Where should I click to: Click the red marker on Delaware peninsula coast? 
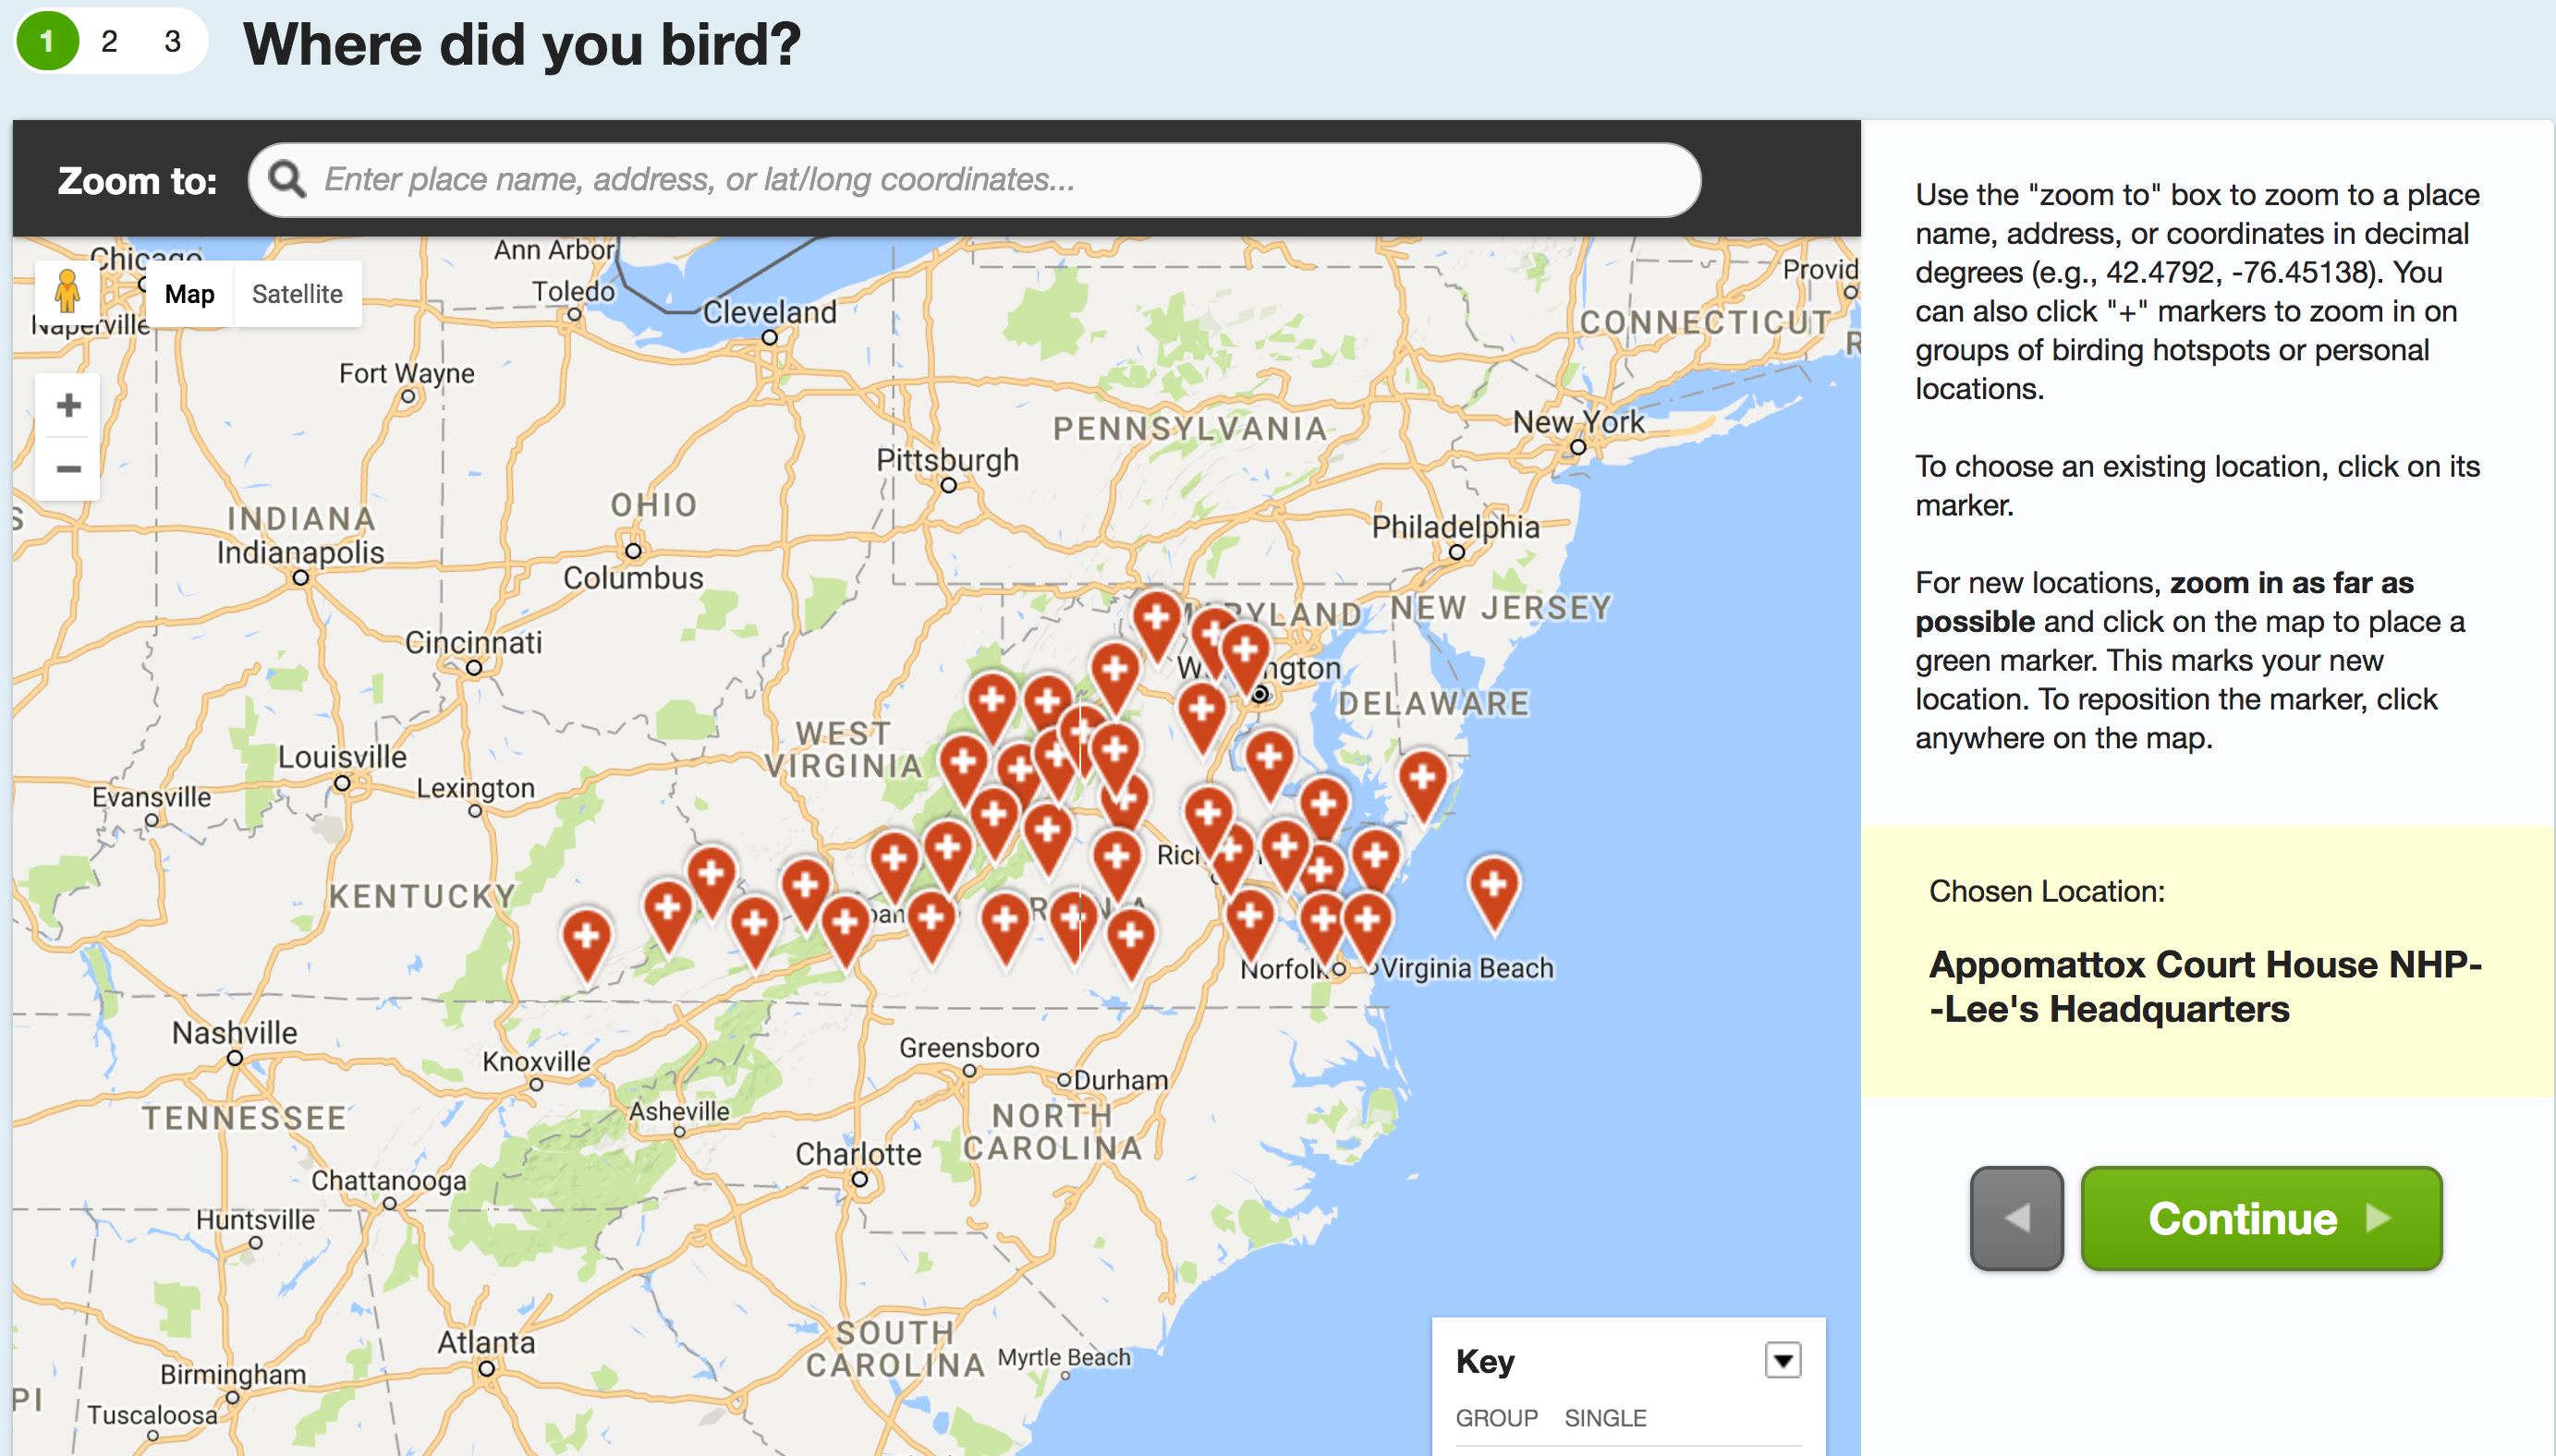[1422, 780]
